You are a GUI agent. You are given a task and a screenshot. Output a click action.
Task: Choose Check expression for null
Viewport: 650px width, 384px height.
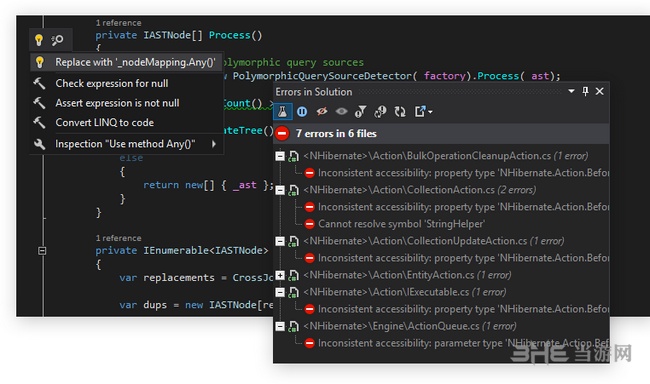tap(112, 83)
